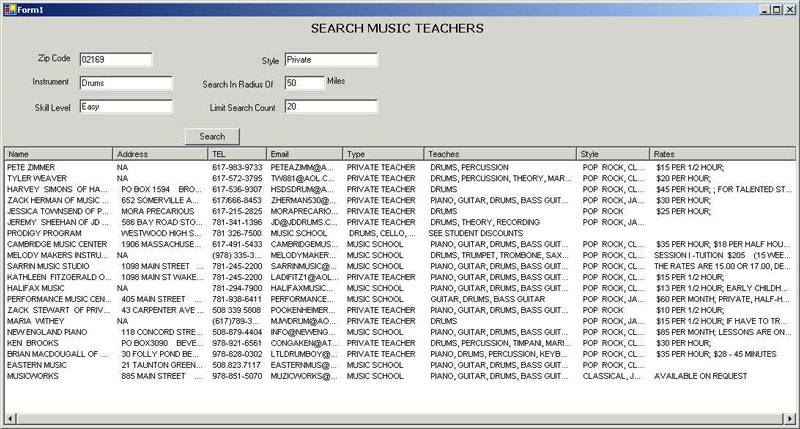Click the rate $45 PER HOUR cell

pyautogui.click(x=724, y=189)
